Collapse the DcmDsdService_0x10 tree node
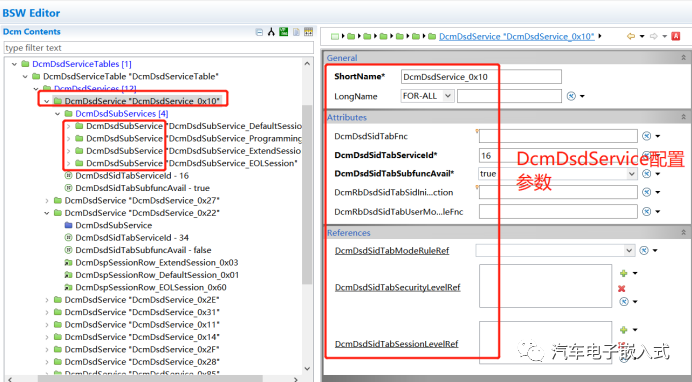Image resolution: width=692 pixels, height=382 pixels. coord(46,101)
